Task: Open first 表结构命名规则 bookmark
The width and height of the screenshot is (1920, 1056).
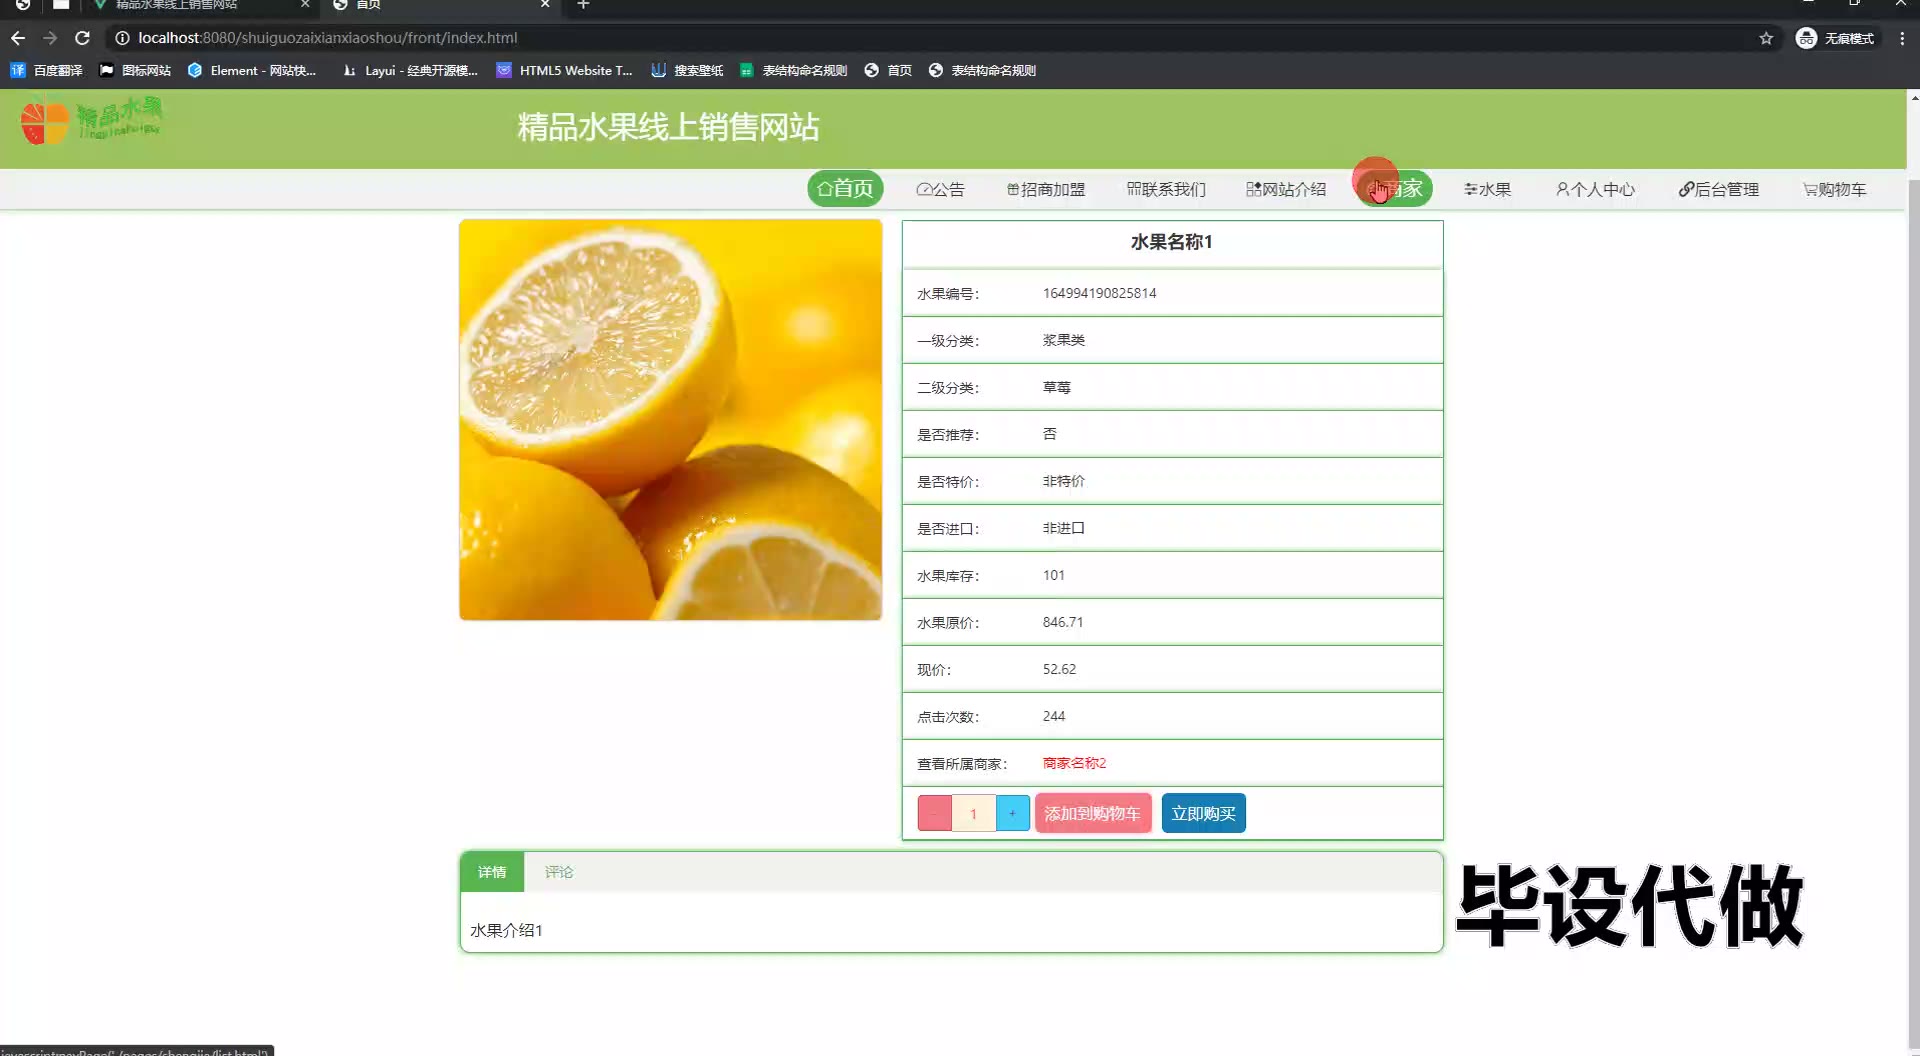Action: click(x=793, y=70)
